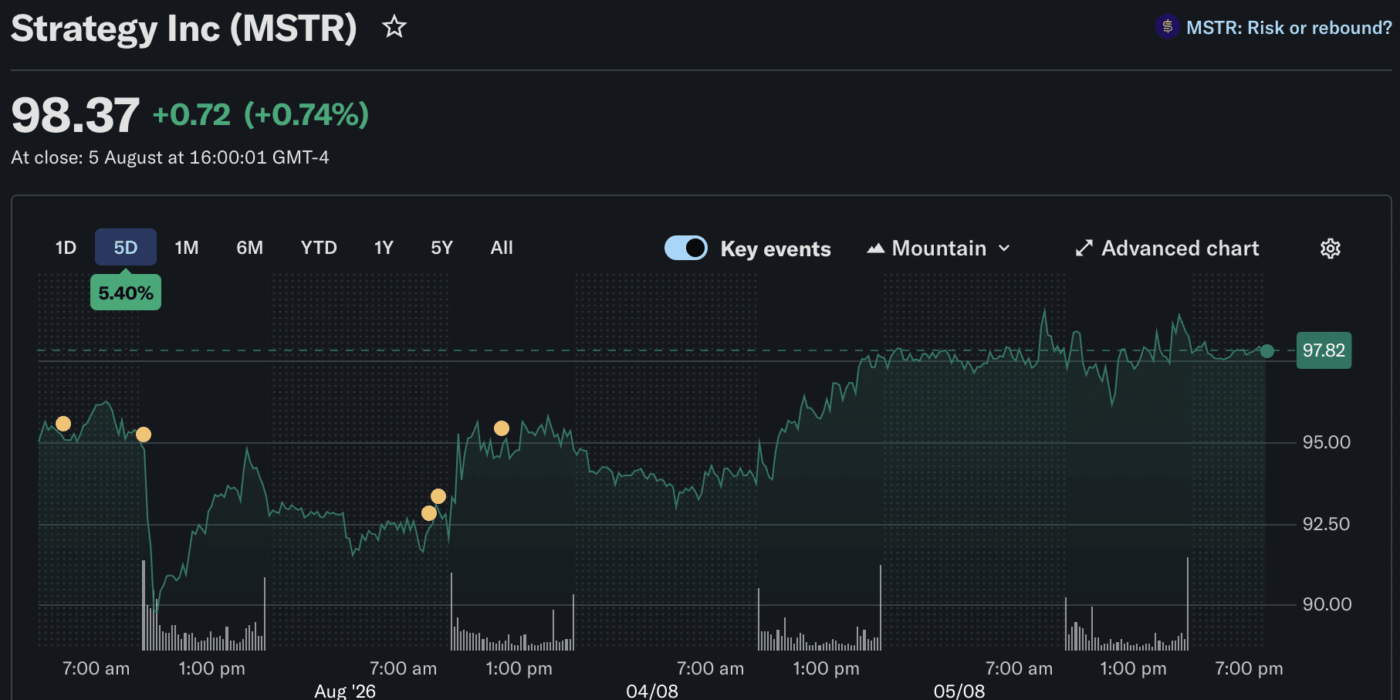Toggle the Key events switch off
Viewport: 1400px width, 700px height.
[x=686, y=248]
